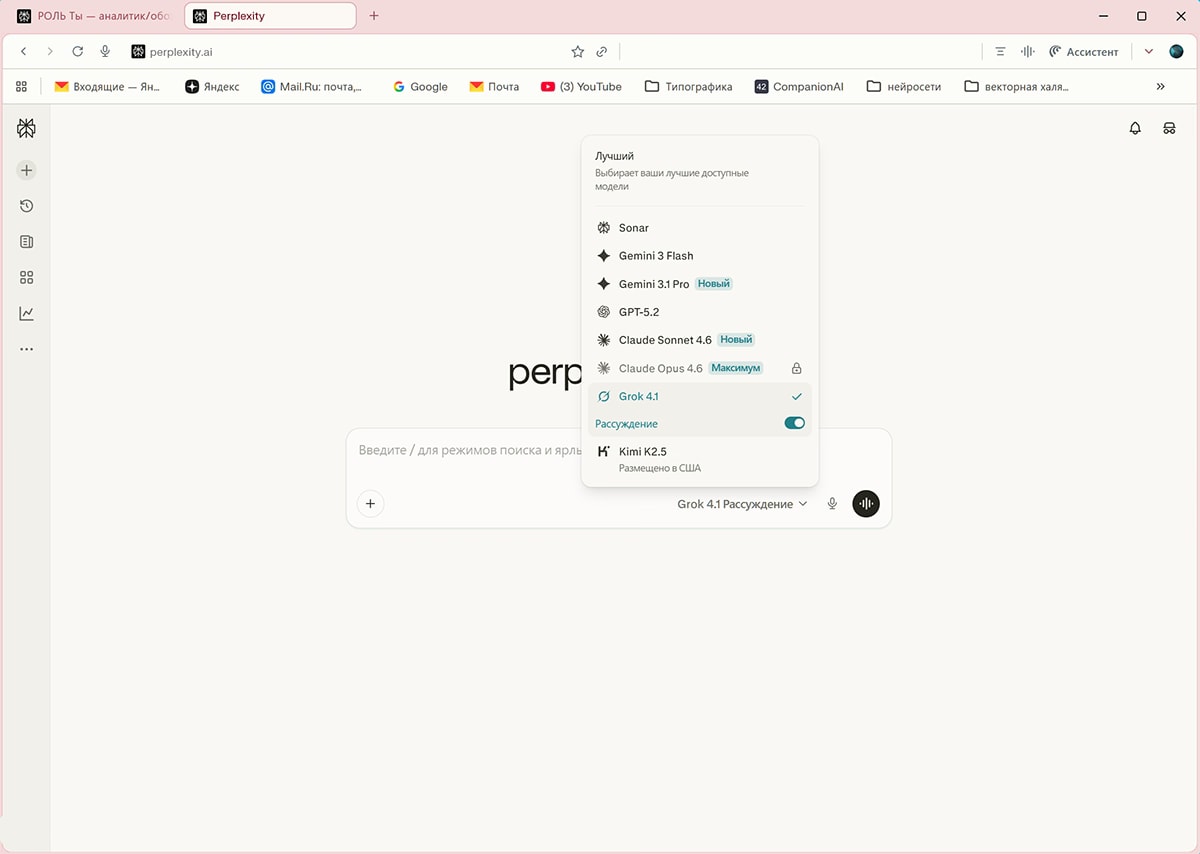Open the Grok 4.1 Рассуждение model dropdown
The height and width of the screenshot is (854, 1200).
[x=742, y=504]
